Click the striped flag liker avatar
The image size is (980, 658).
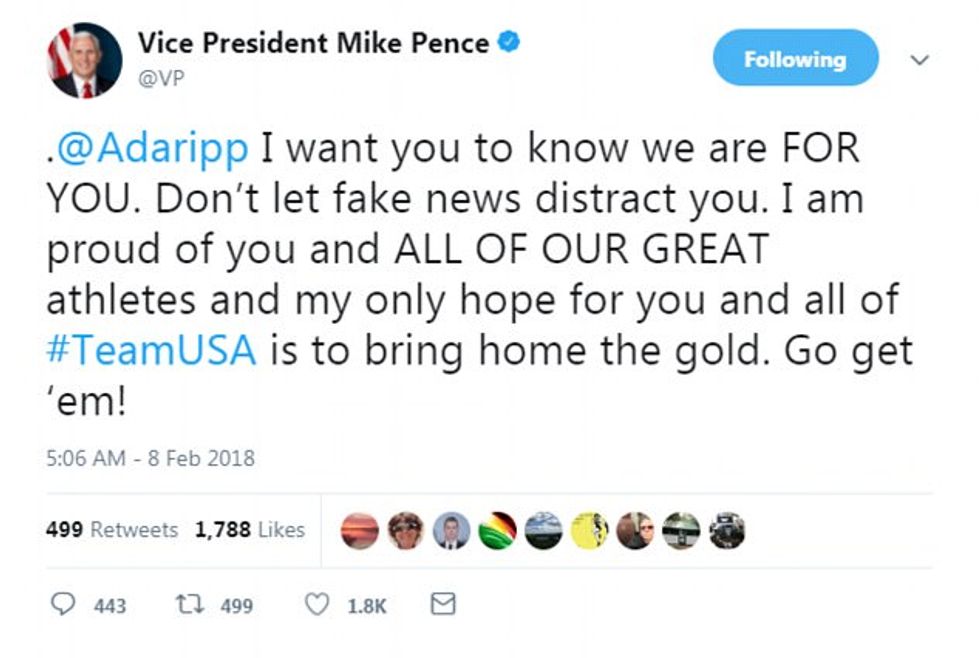pyautogui.click(x=497, y=530)
